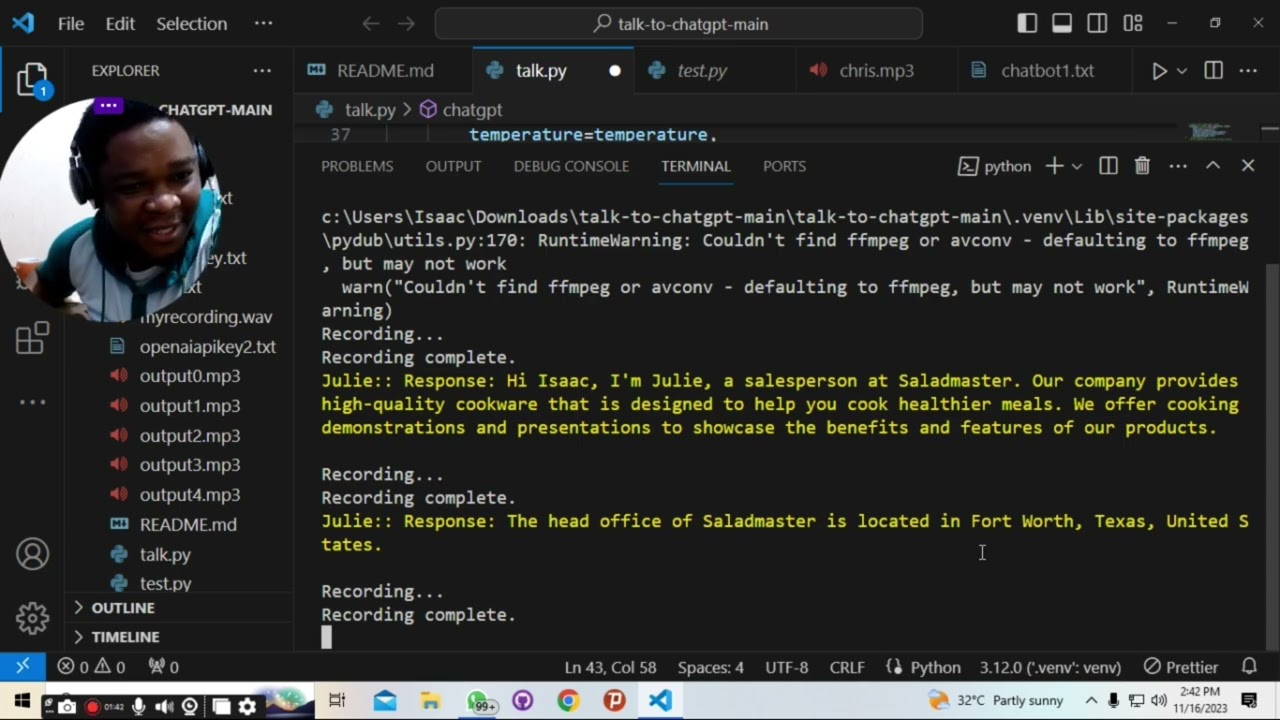Open the Ports panel tab
The height and width of the screenshot is (720, 1280).
[x=784, y=166]
